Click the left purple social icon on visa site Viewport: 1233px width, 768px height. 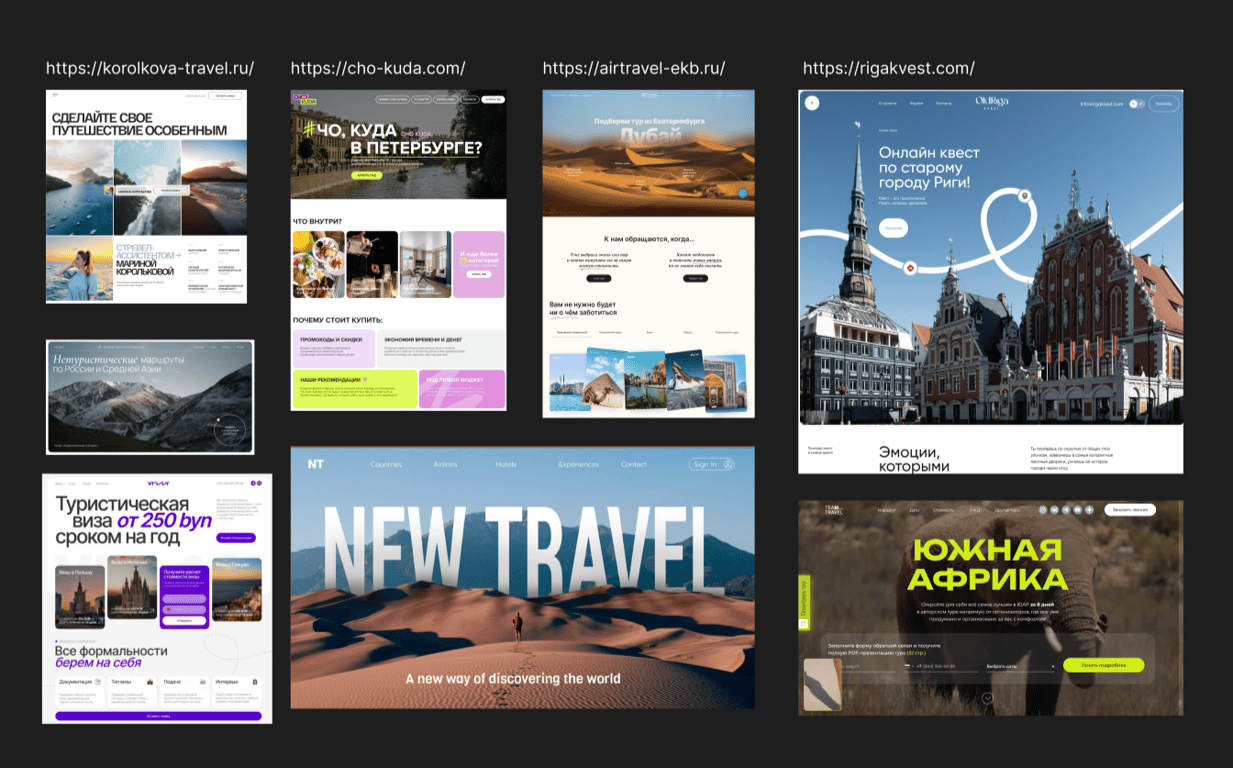(253, 483)
